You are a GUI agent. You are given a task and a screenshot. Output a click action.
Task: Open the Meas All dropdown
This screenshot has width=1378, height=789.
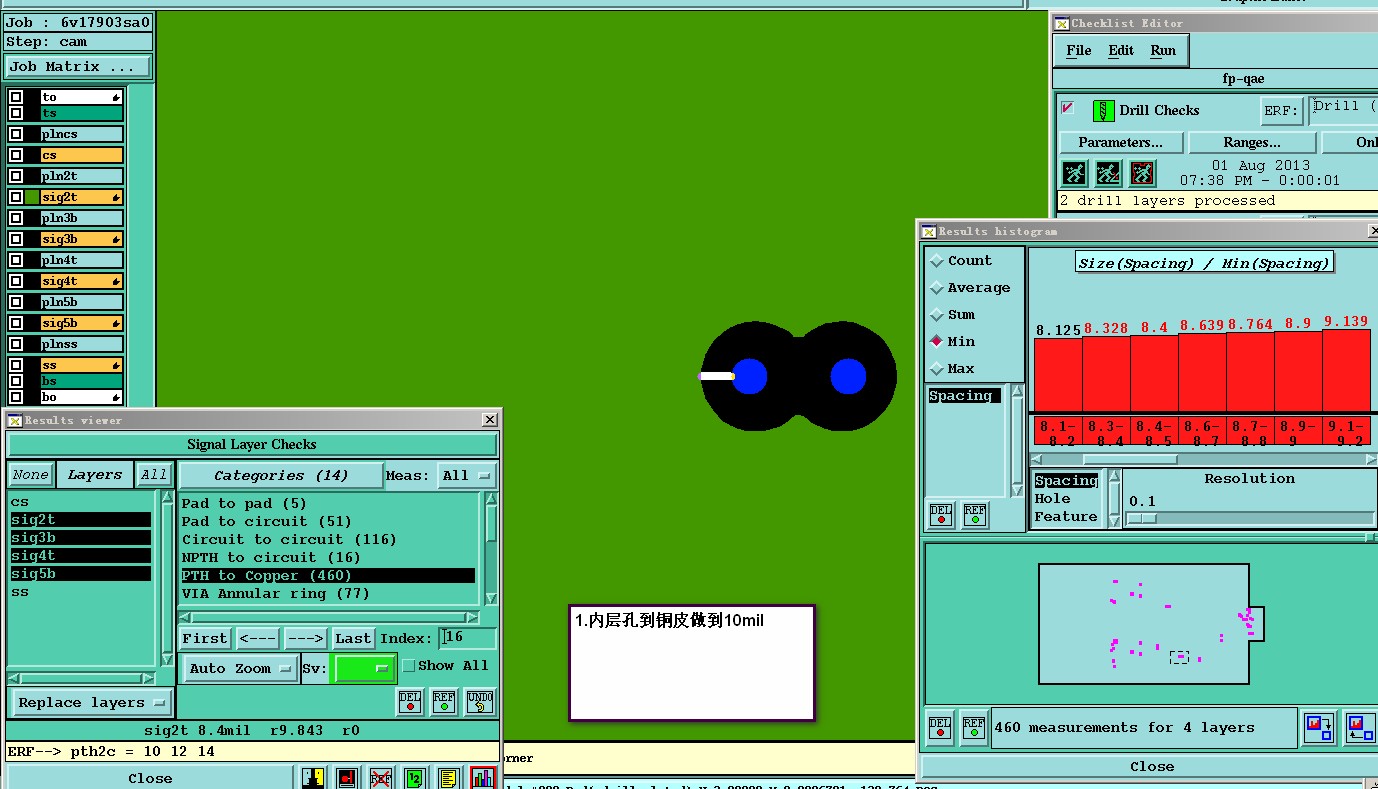click(x=468, y=476)
